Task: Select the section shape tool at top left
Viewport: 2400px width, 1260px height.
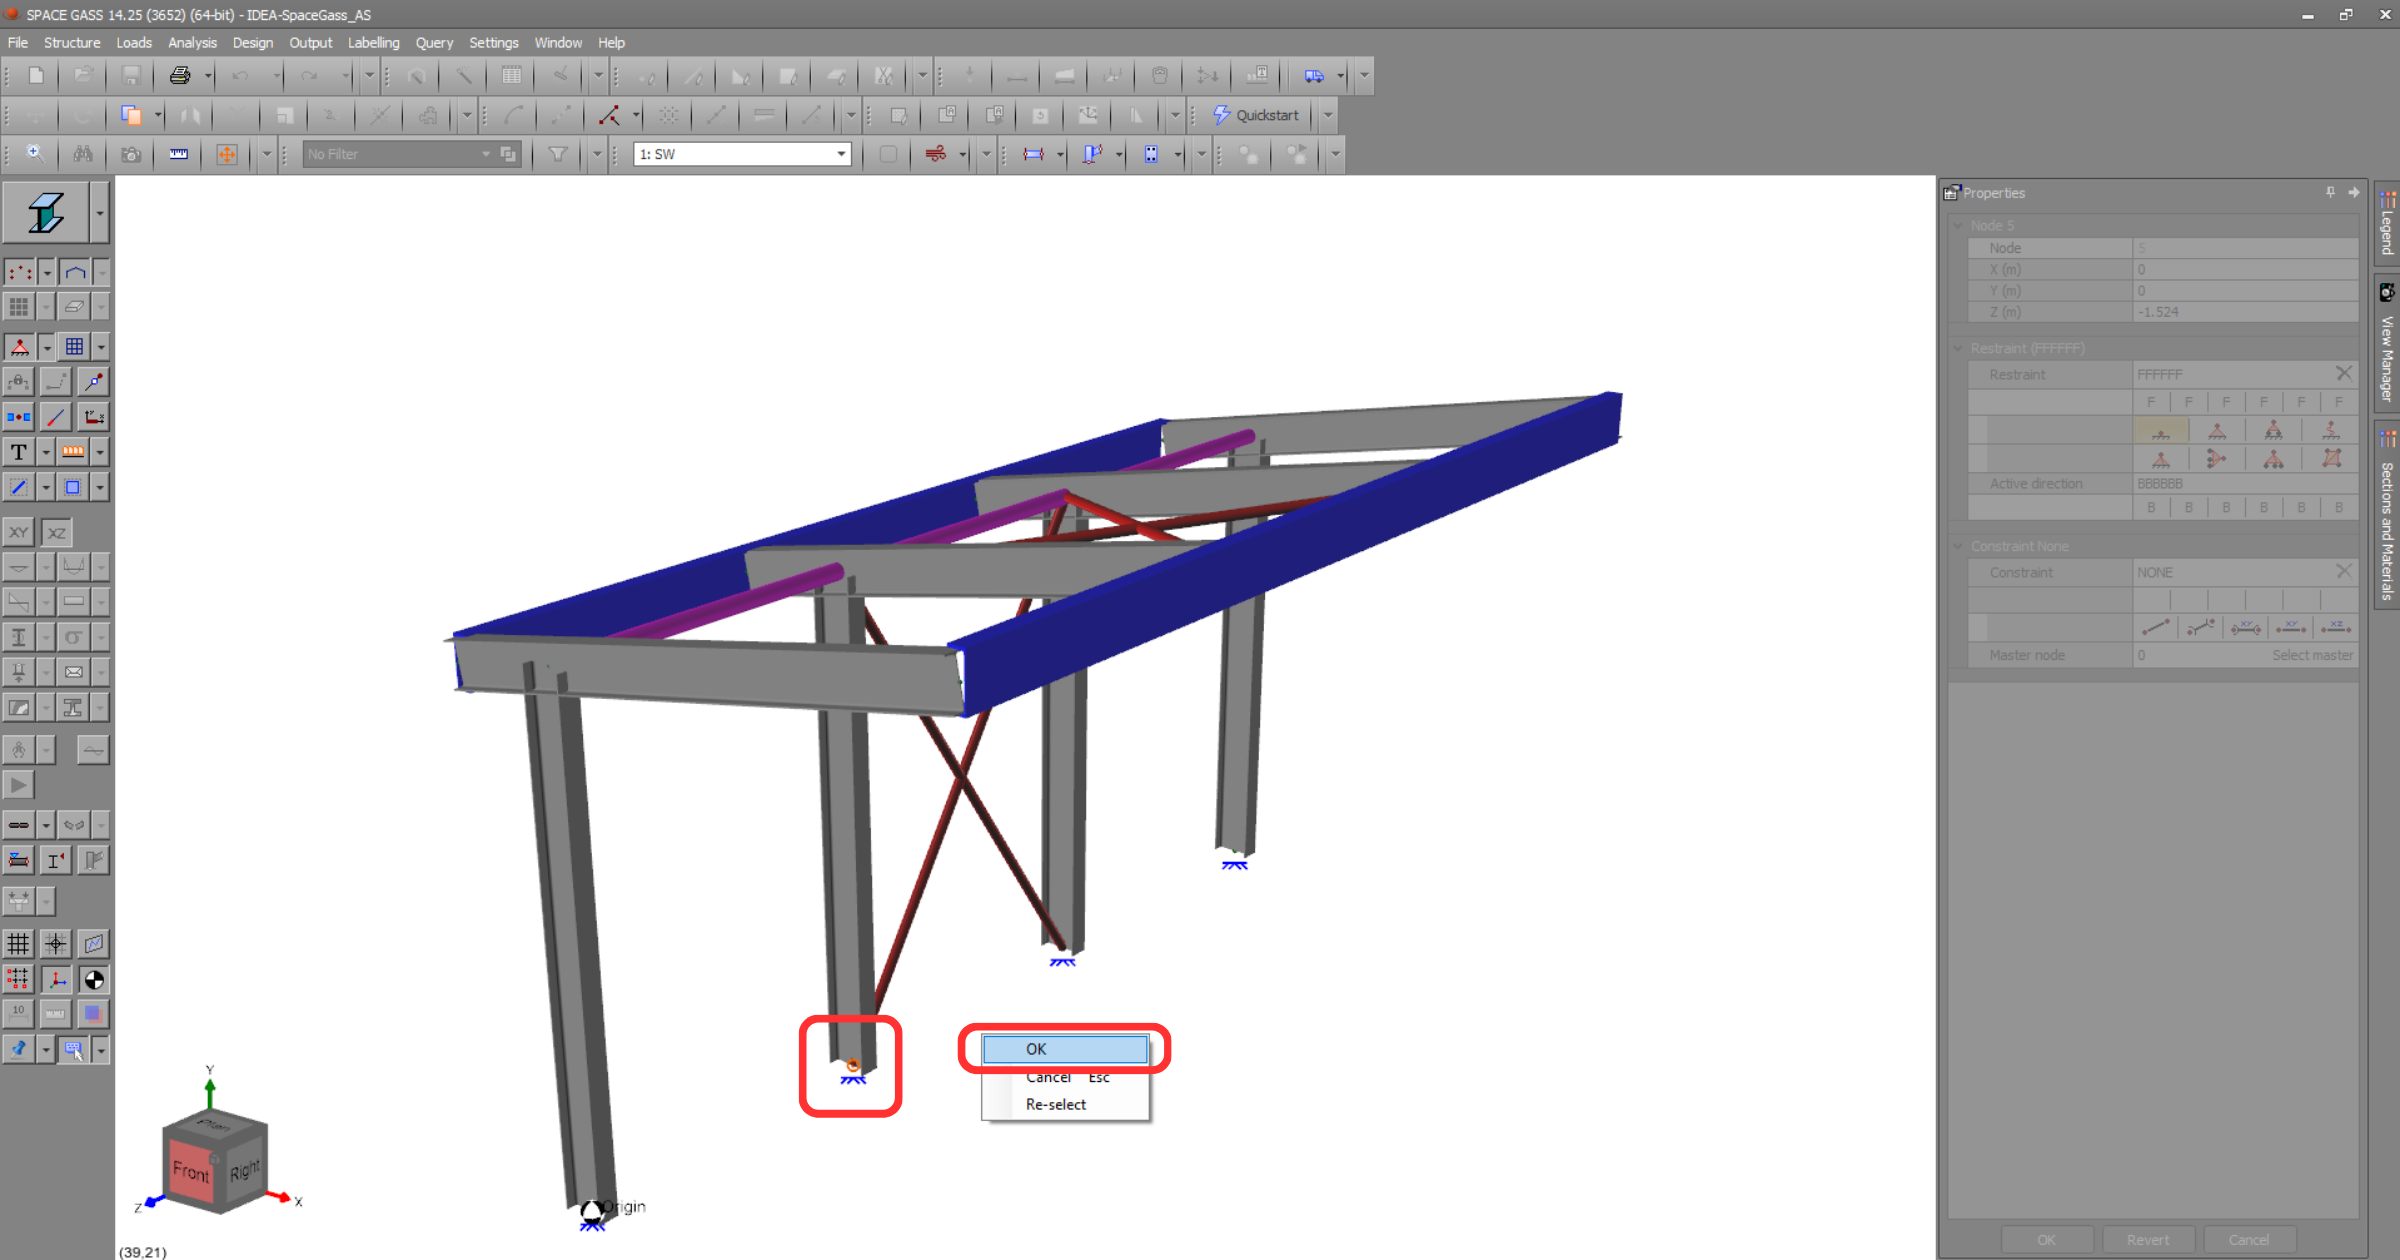Action: (x=47, y=212)
